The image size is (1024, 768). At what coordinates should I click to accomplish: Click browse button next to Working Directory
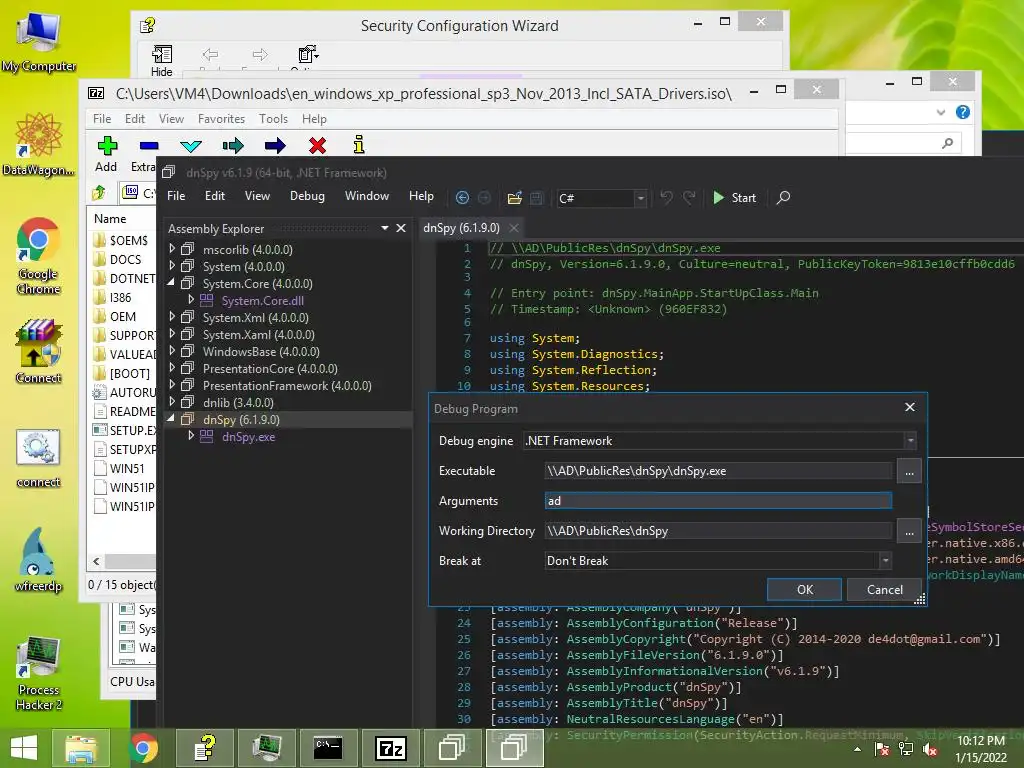coord(909,531)
